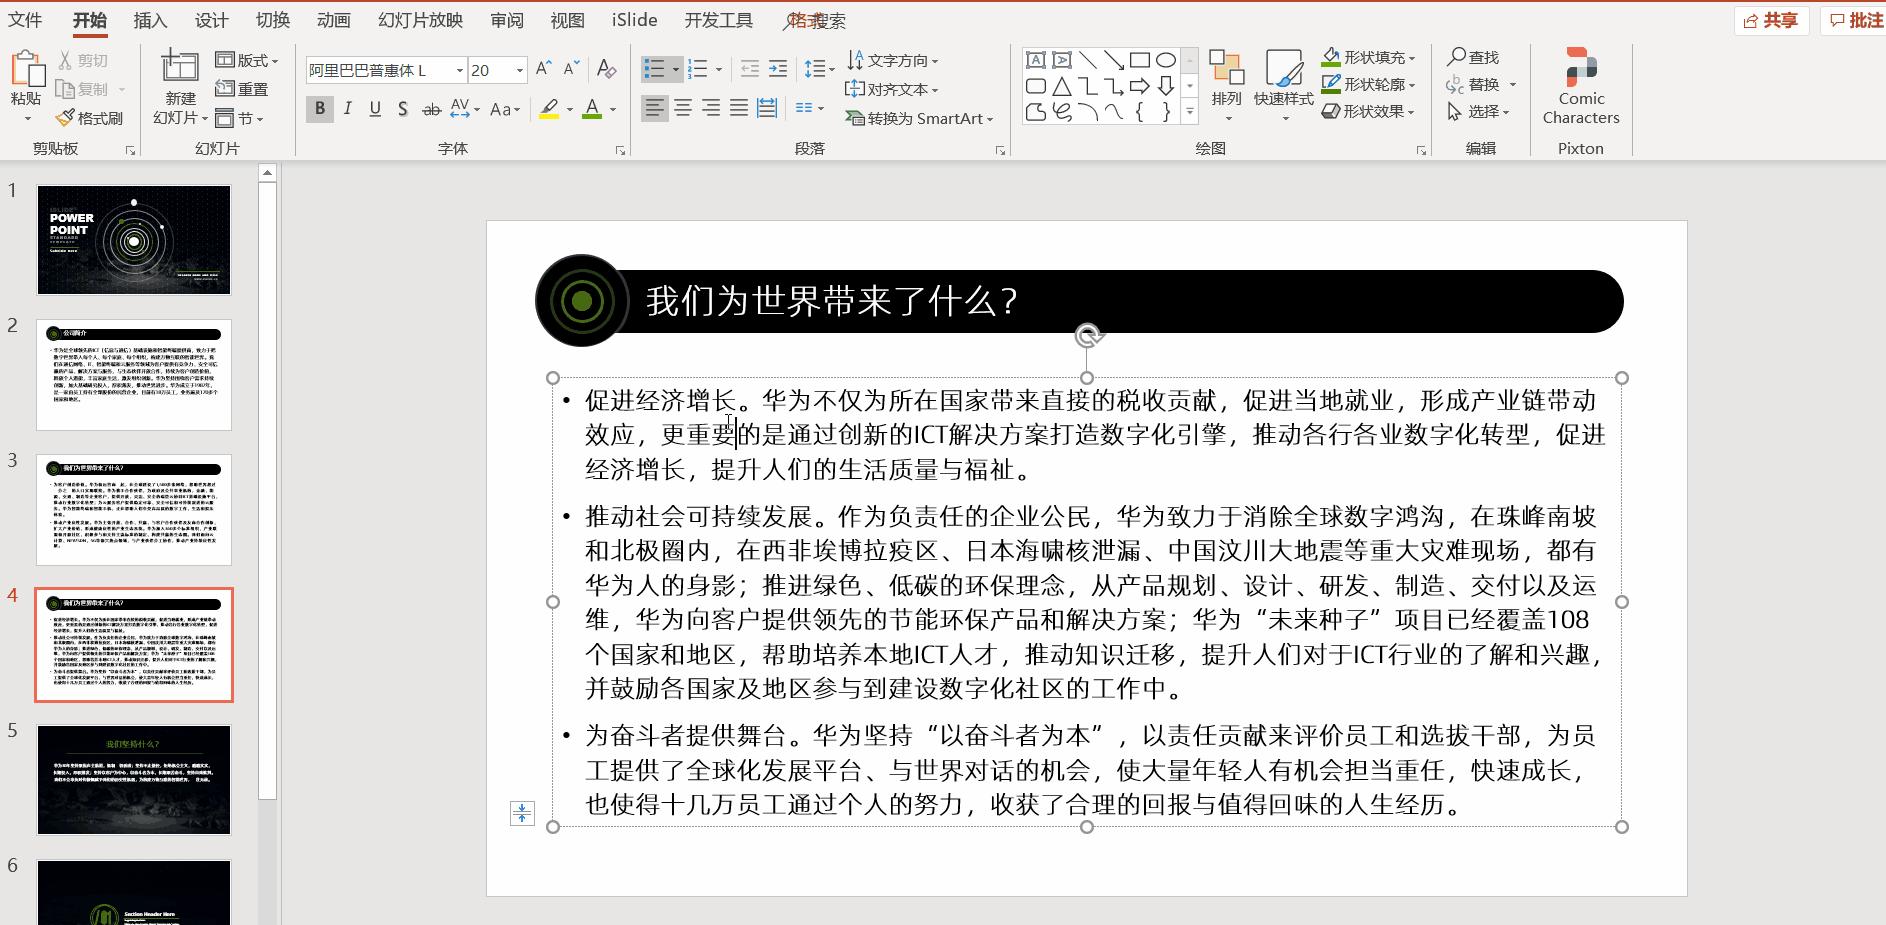Image resolution: width=1886 pixels, height=925 pixels.
Task: Select the rectangle shape in gallery
Action: click(1140, 60)
